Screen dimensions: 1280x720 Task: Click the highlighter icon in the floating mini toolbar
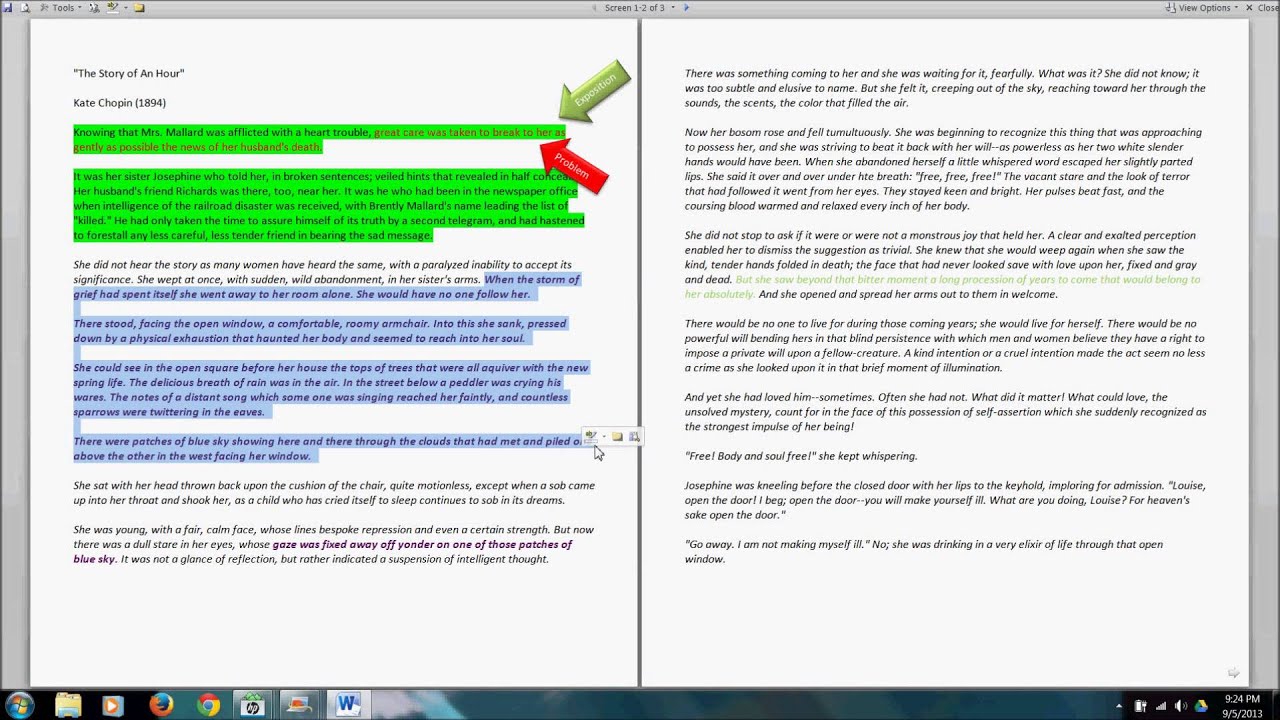591,437
